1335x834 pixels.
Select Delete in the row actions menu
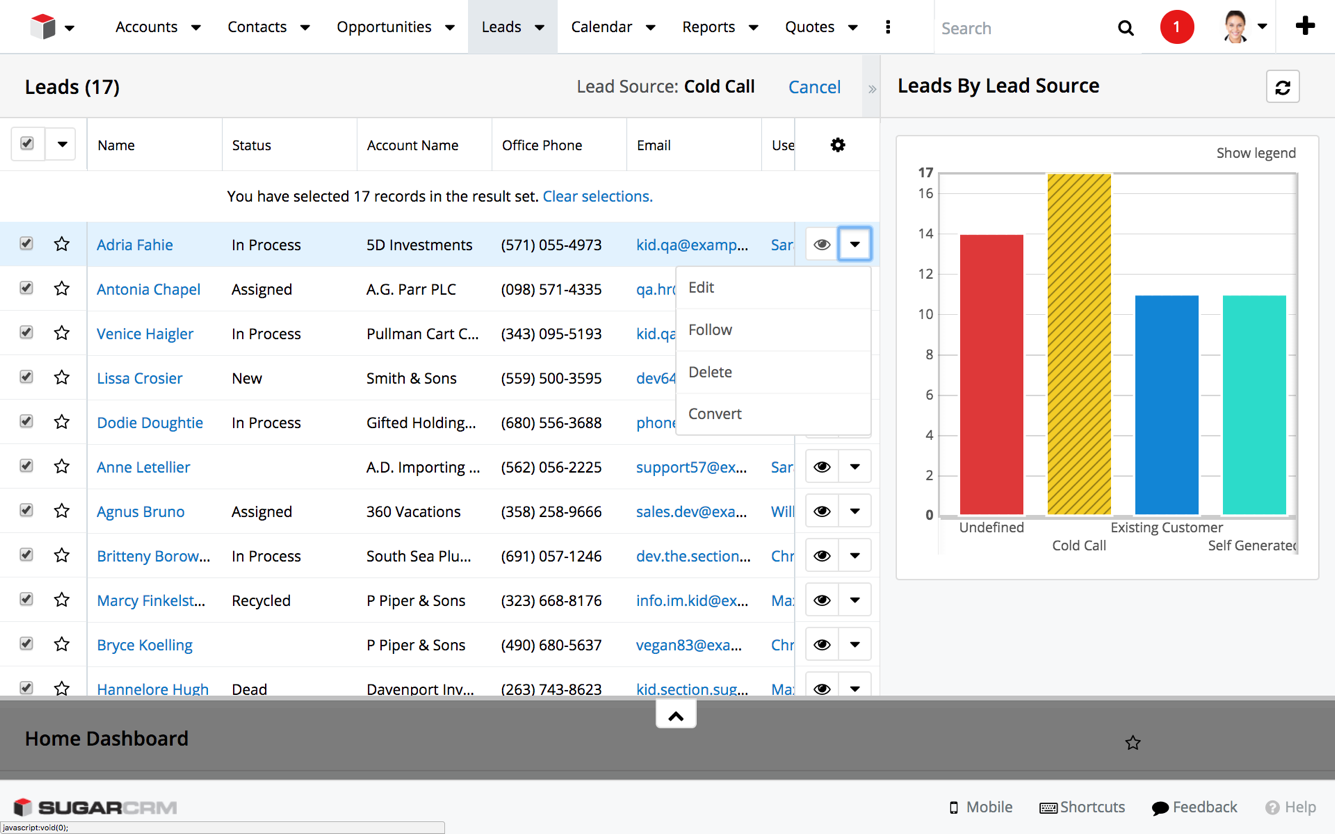tap(710, 371)
